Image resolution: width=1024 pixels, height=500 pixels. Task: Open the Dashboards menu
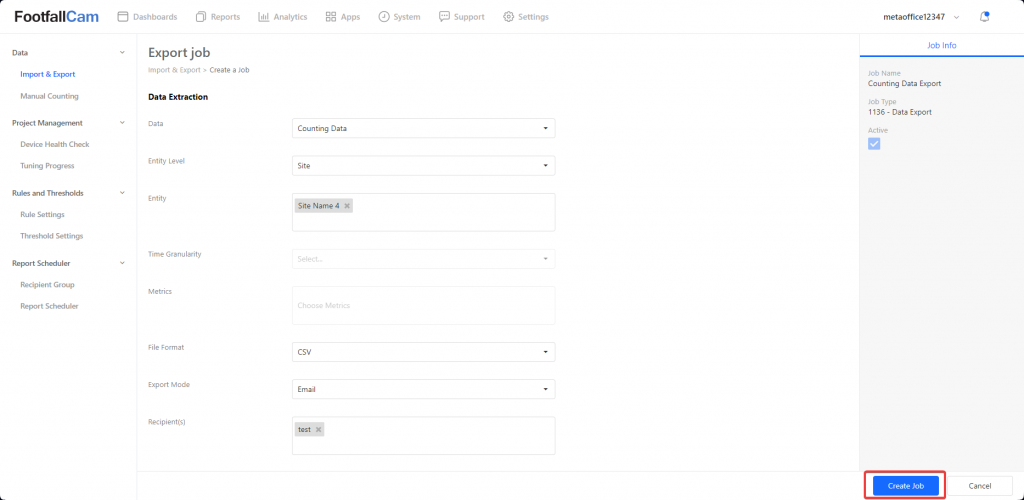tap(147, 17)
